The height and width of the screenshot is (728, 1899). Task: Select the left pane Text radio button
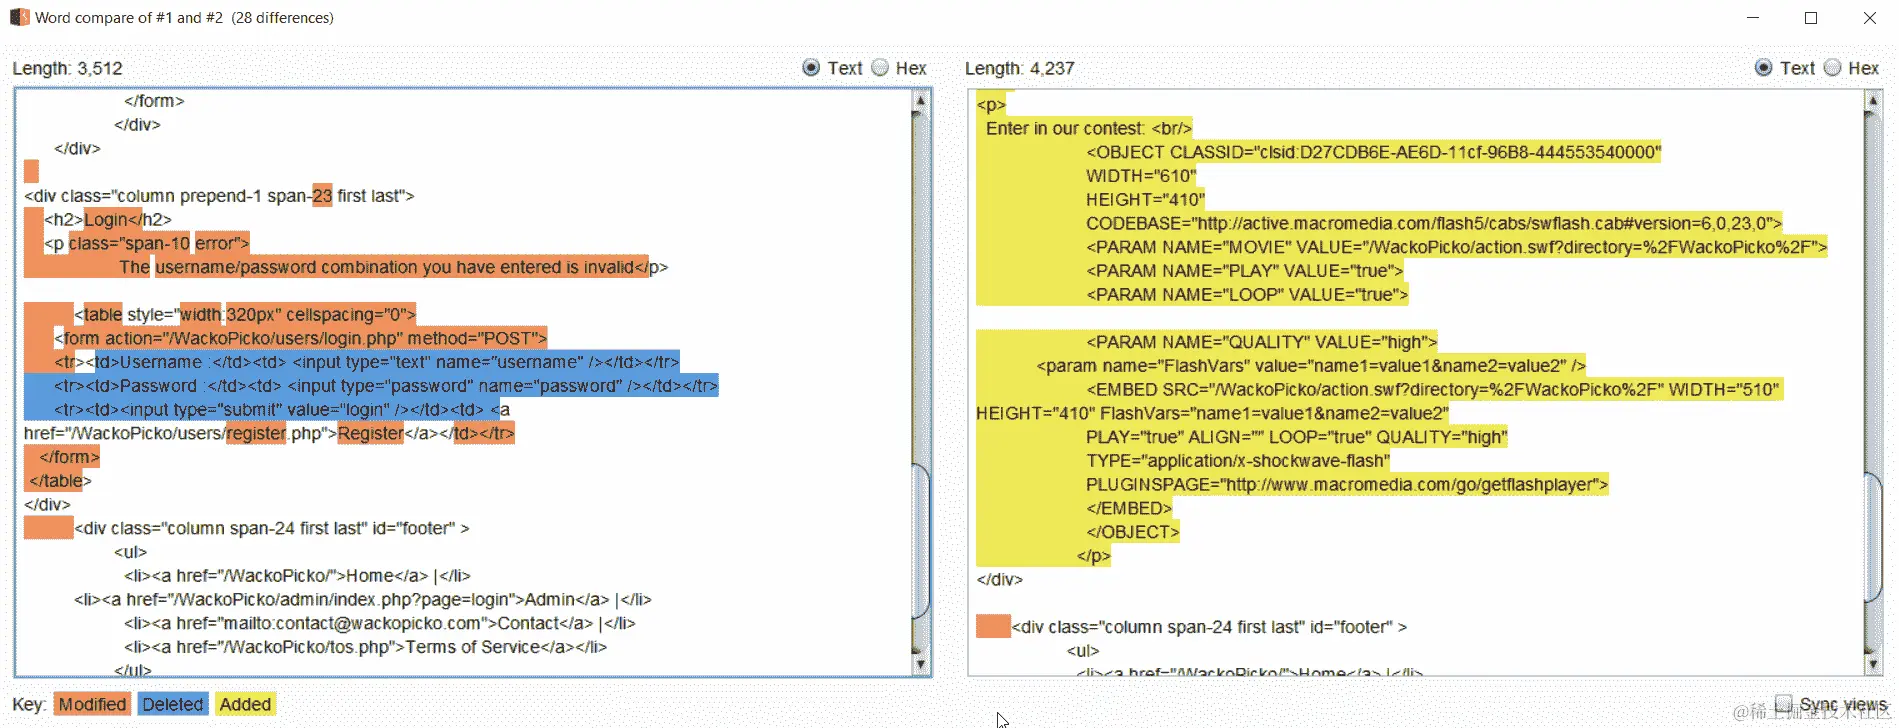point(811,67)
